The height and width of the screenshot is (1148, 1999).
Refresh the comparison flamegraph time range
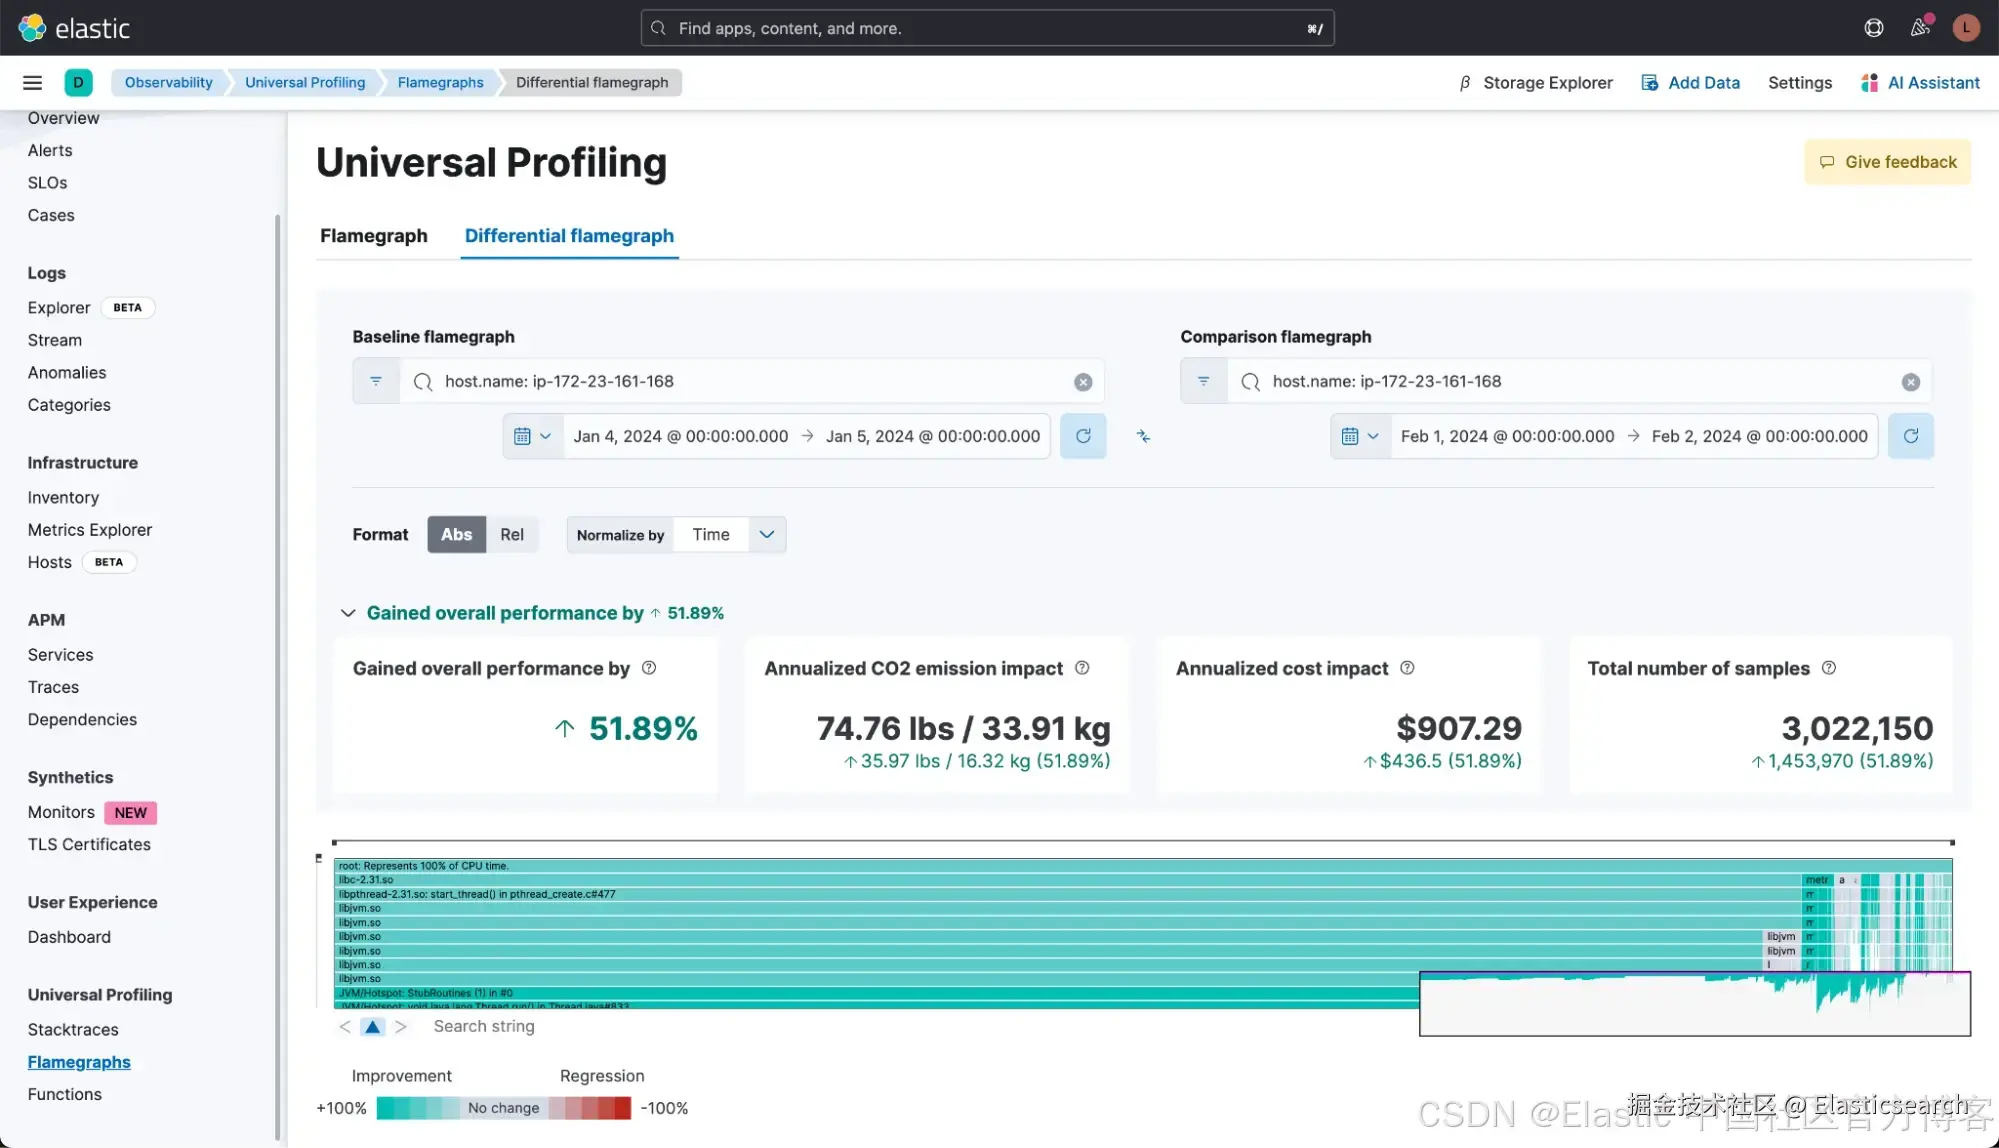(1910, 436)
